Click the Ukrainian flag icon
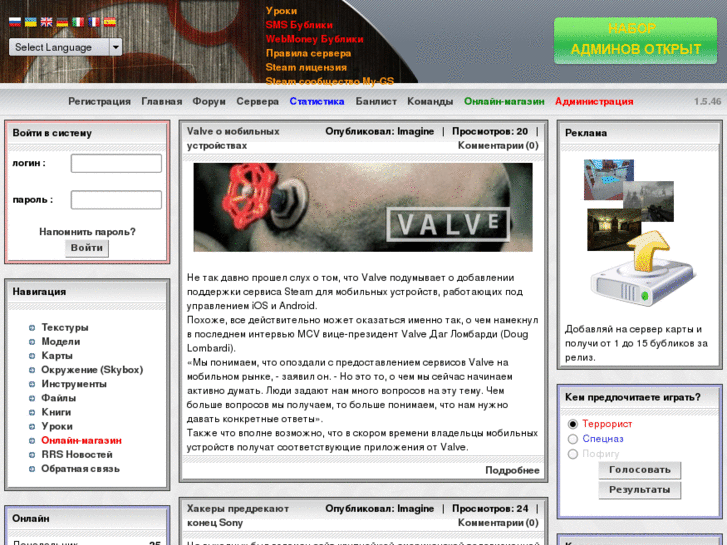The image size is (727, 545). 31,22
